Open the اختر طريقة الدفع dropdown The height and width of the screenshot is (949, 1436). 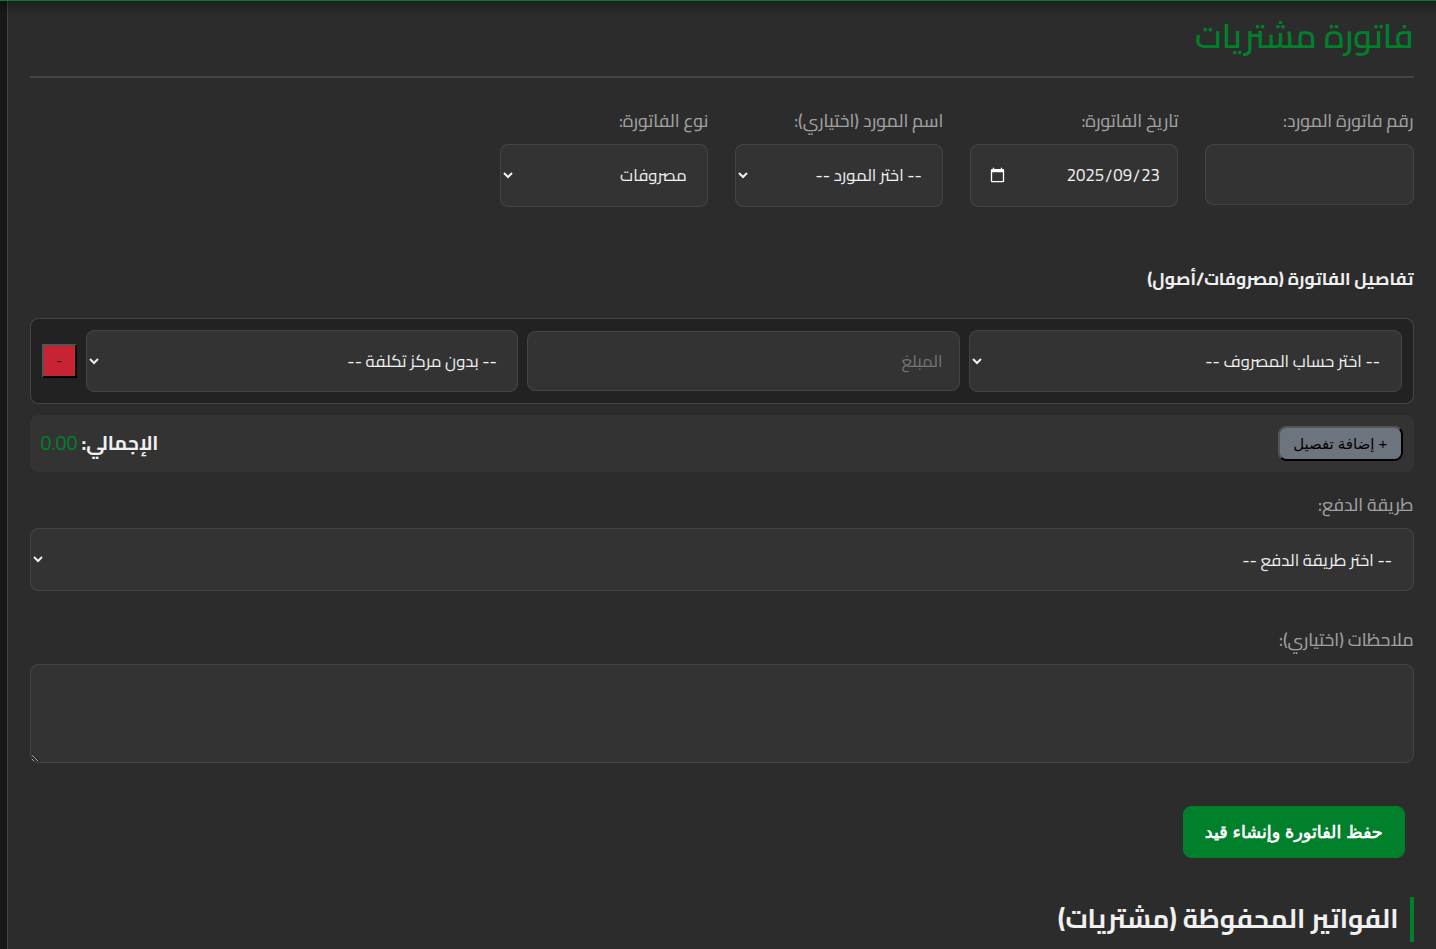pos(721,560)
